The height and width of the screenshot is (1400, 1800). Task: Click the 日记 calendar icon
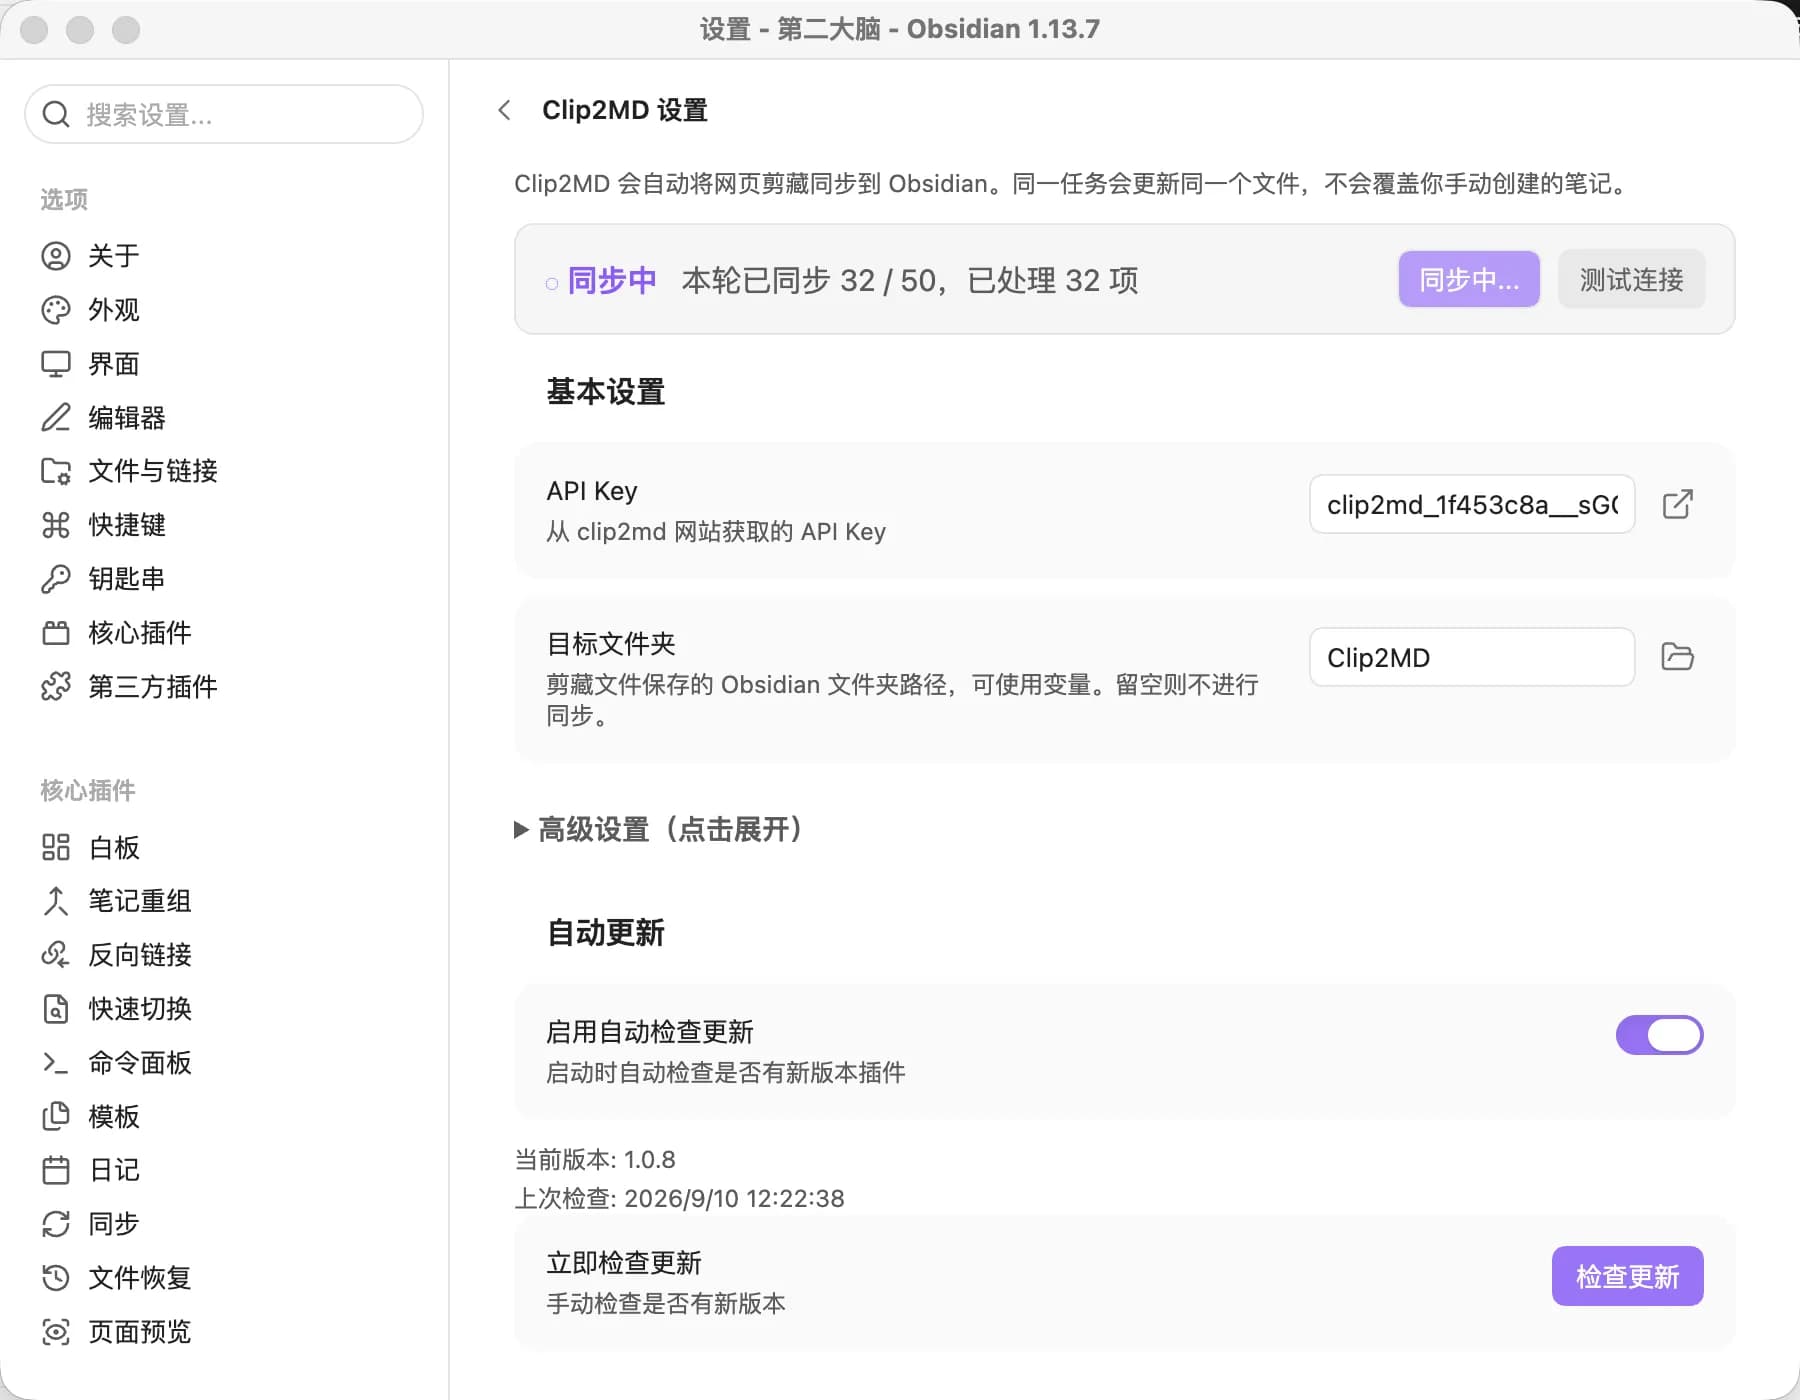(x=56, y=1170)
